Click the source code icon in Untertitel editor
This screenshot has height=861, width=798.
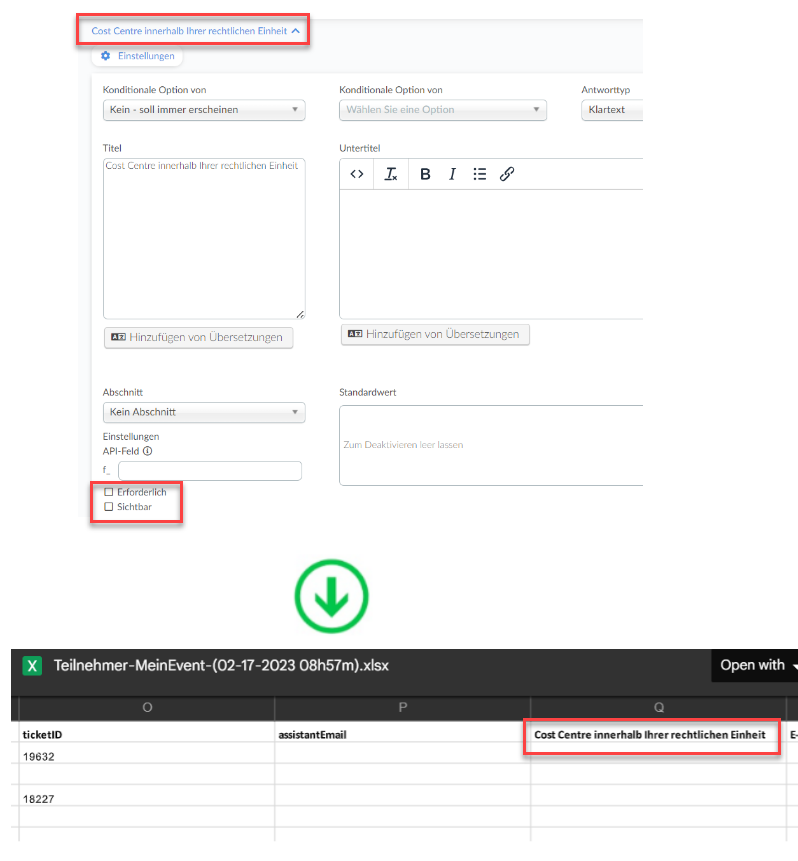pos(357,174)
